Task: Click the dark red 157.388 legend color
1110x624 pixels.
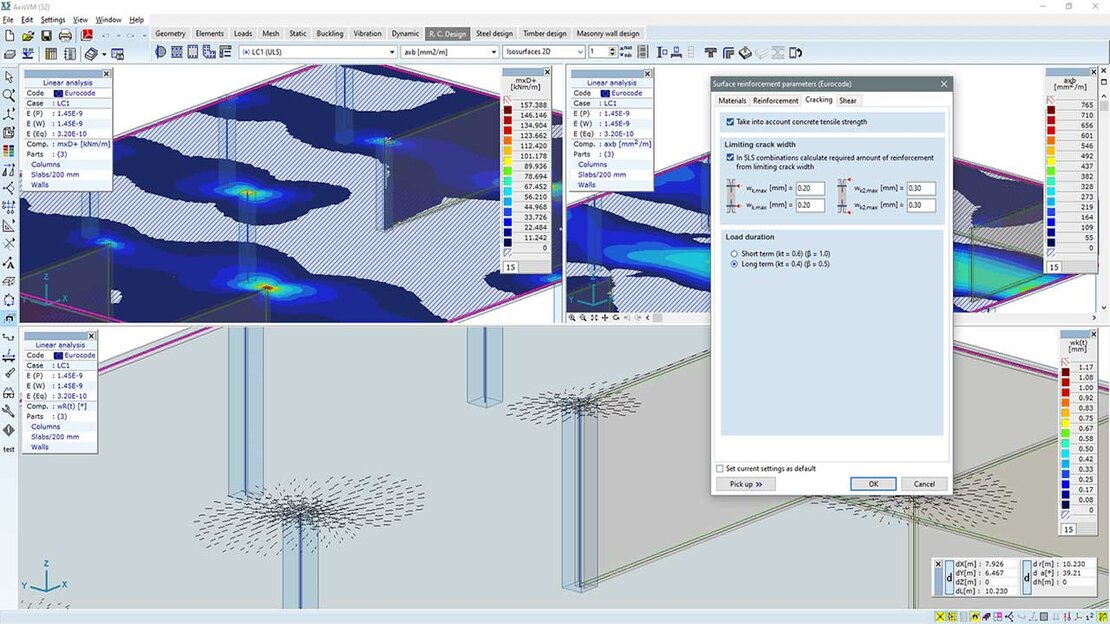Action: click(510, 105)
